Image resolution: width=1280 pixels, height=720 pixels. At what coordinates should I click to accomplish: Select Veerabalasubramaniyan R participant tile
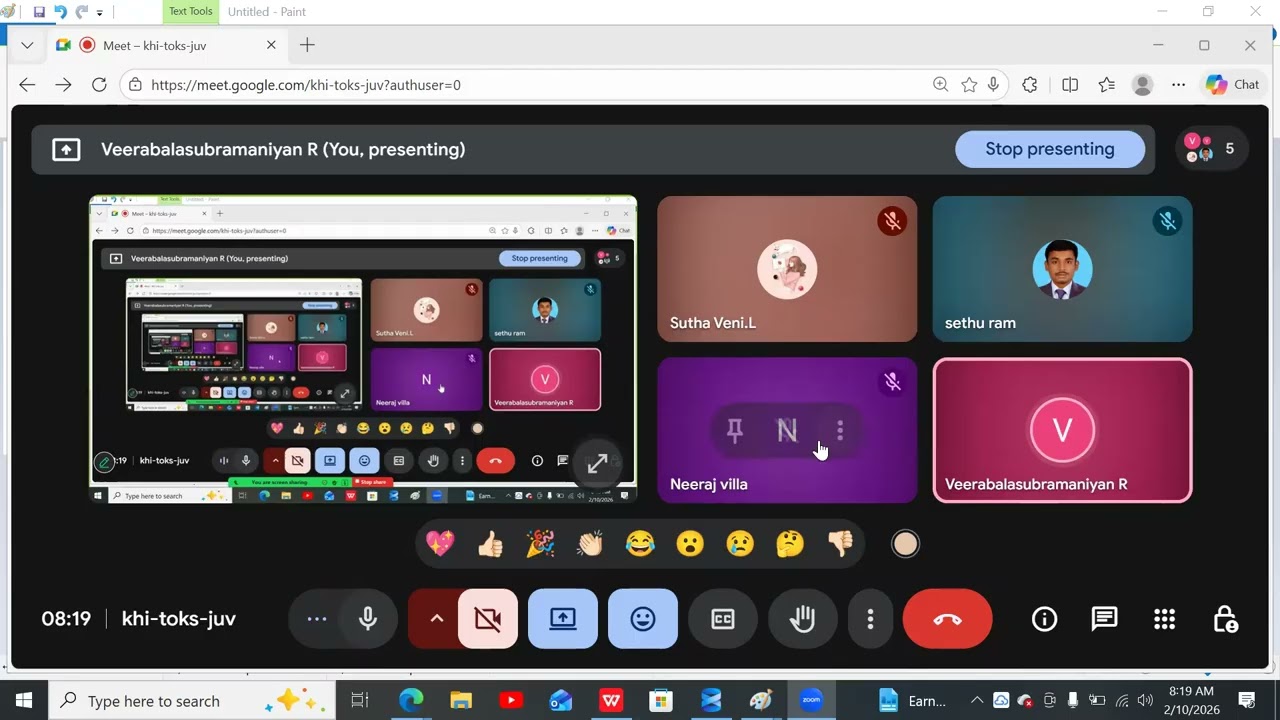click(1062, 430)
